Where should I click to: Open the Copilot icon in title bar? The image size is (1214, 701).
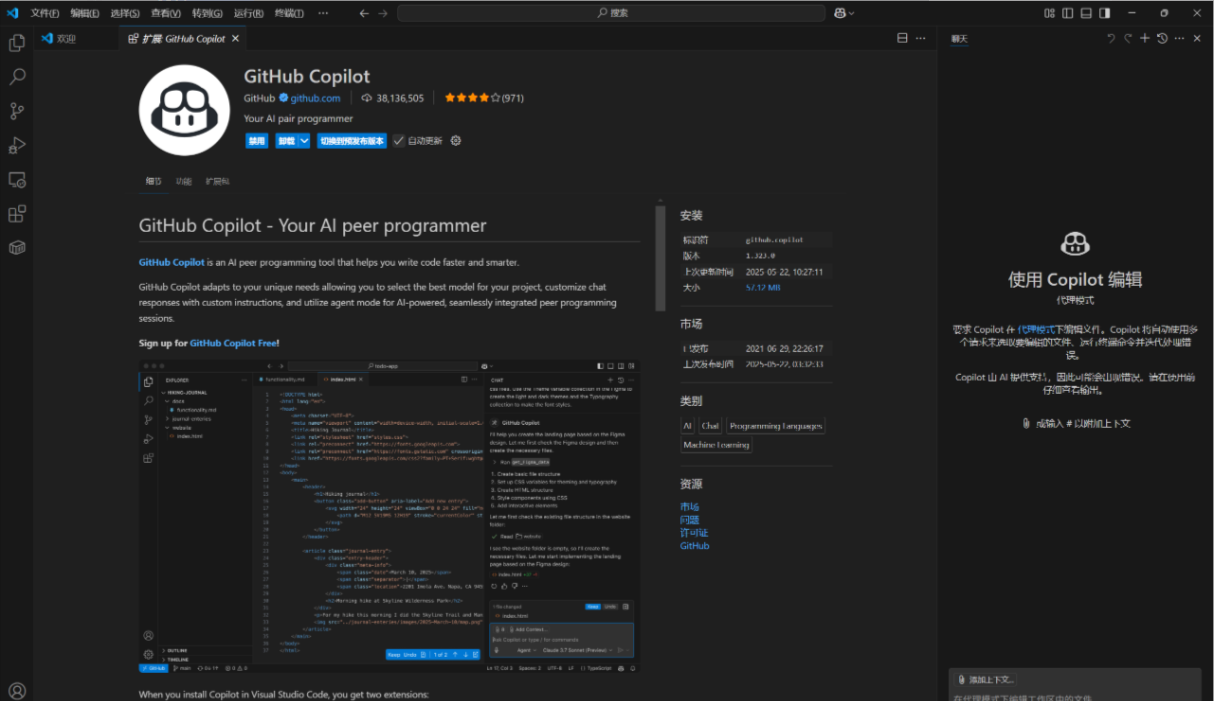[x=842, y=13]
